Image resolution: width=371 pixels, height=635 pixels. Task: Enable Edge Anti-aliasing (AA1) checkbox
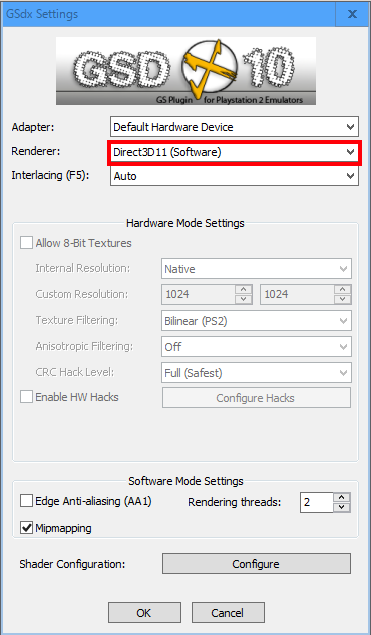coord(27,501)
